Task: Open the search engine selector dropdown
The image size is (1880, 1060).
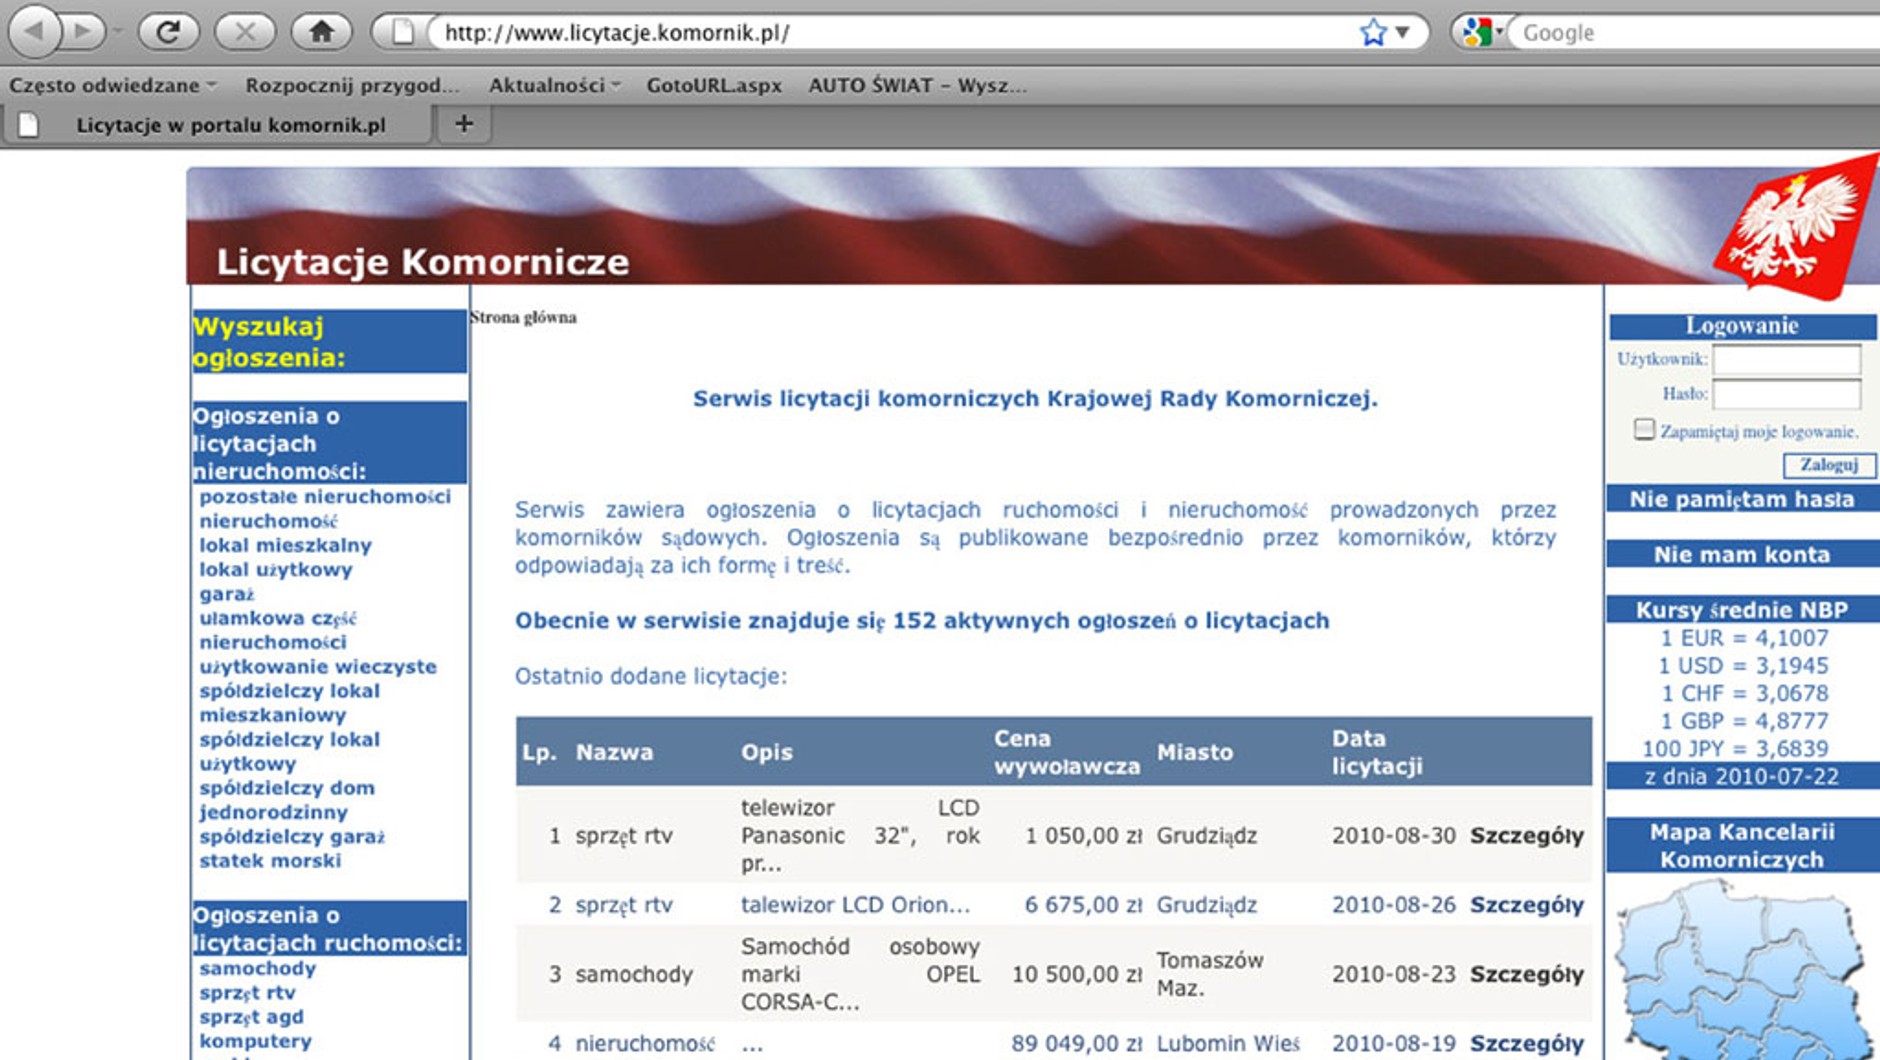Action: 1484,32
